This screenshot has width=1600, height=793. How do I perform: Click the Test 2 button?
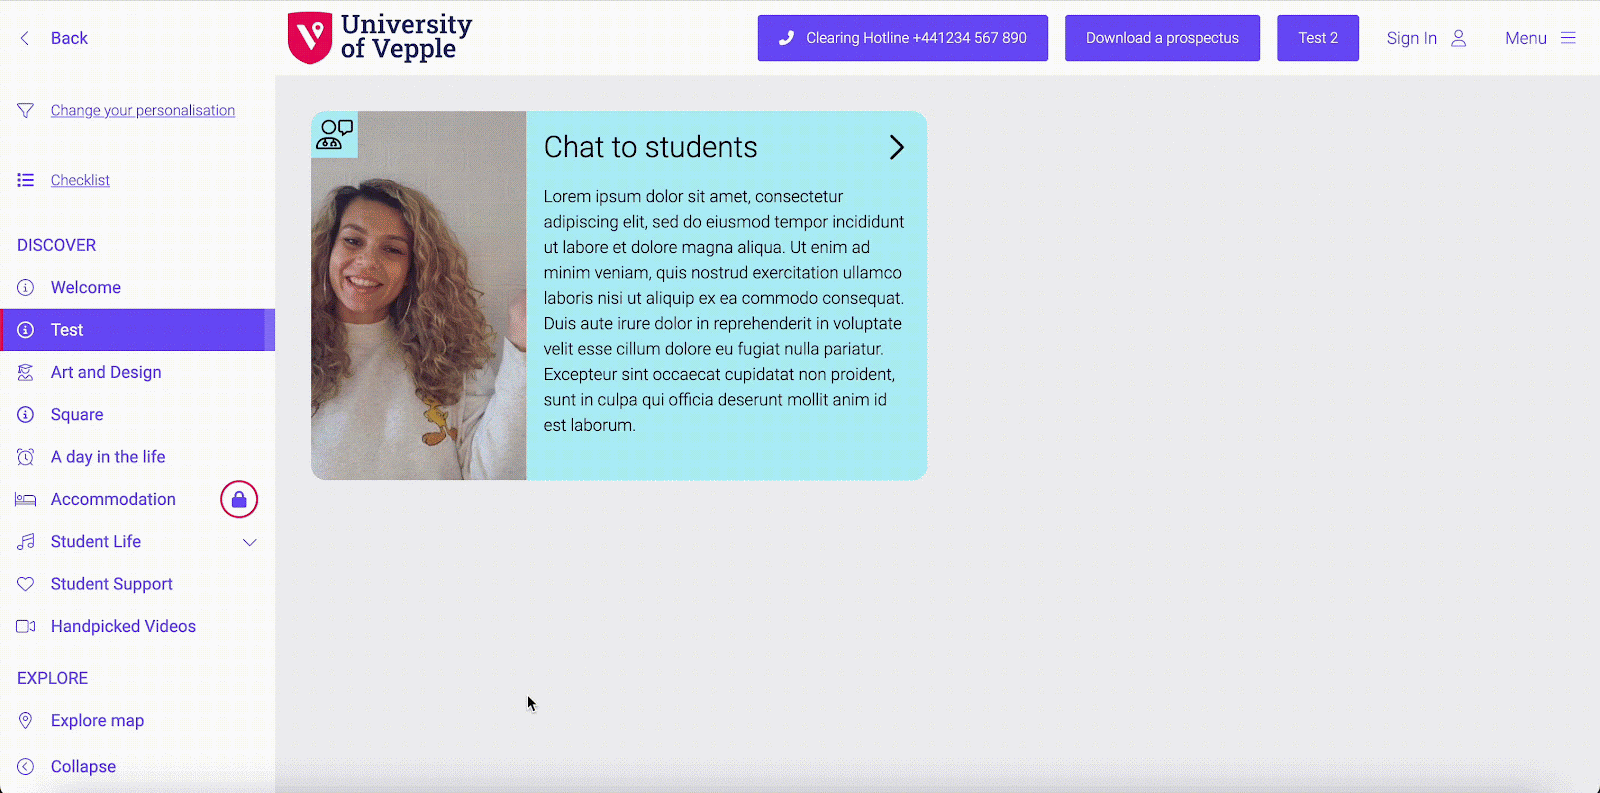(1318, 38)
